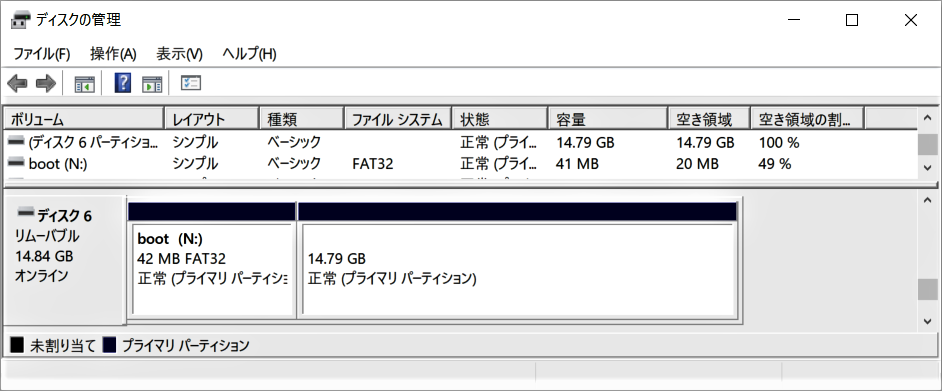
Task: Open the Help question mark icon
Action: pyautogui.click(x=123, y=83)
